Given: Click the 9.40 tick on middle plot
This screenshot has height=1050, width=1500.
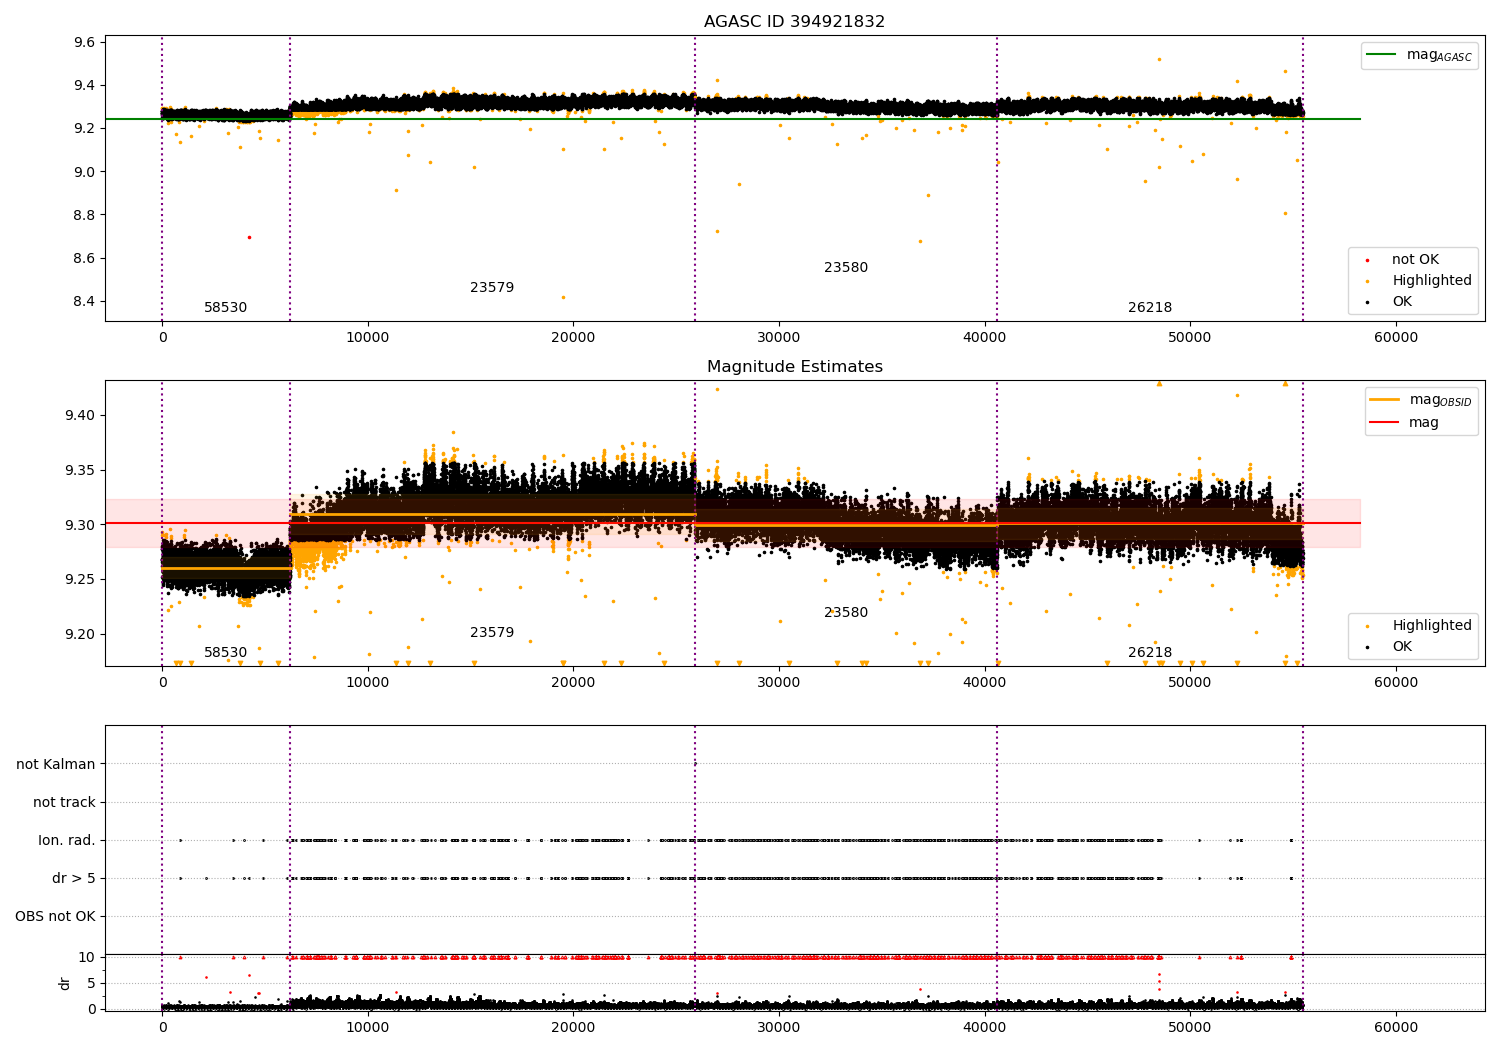Looking at the screenshot, I should (x=80, y=416).
